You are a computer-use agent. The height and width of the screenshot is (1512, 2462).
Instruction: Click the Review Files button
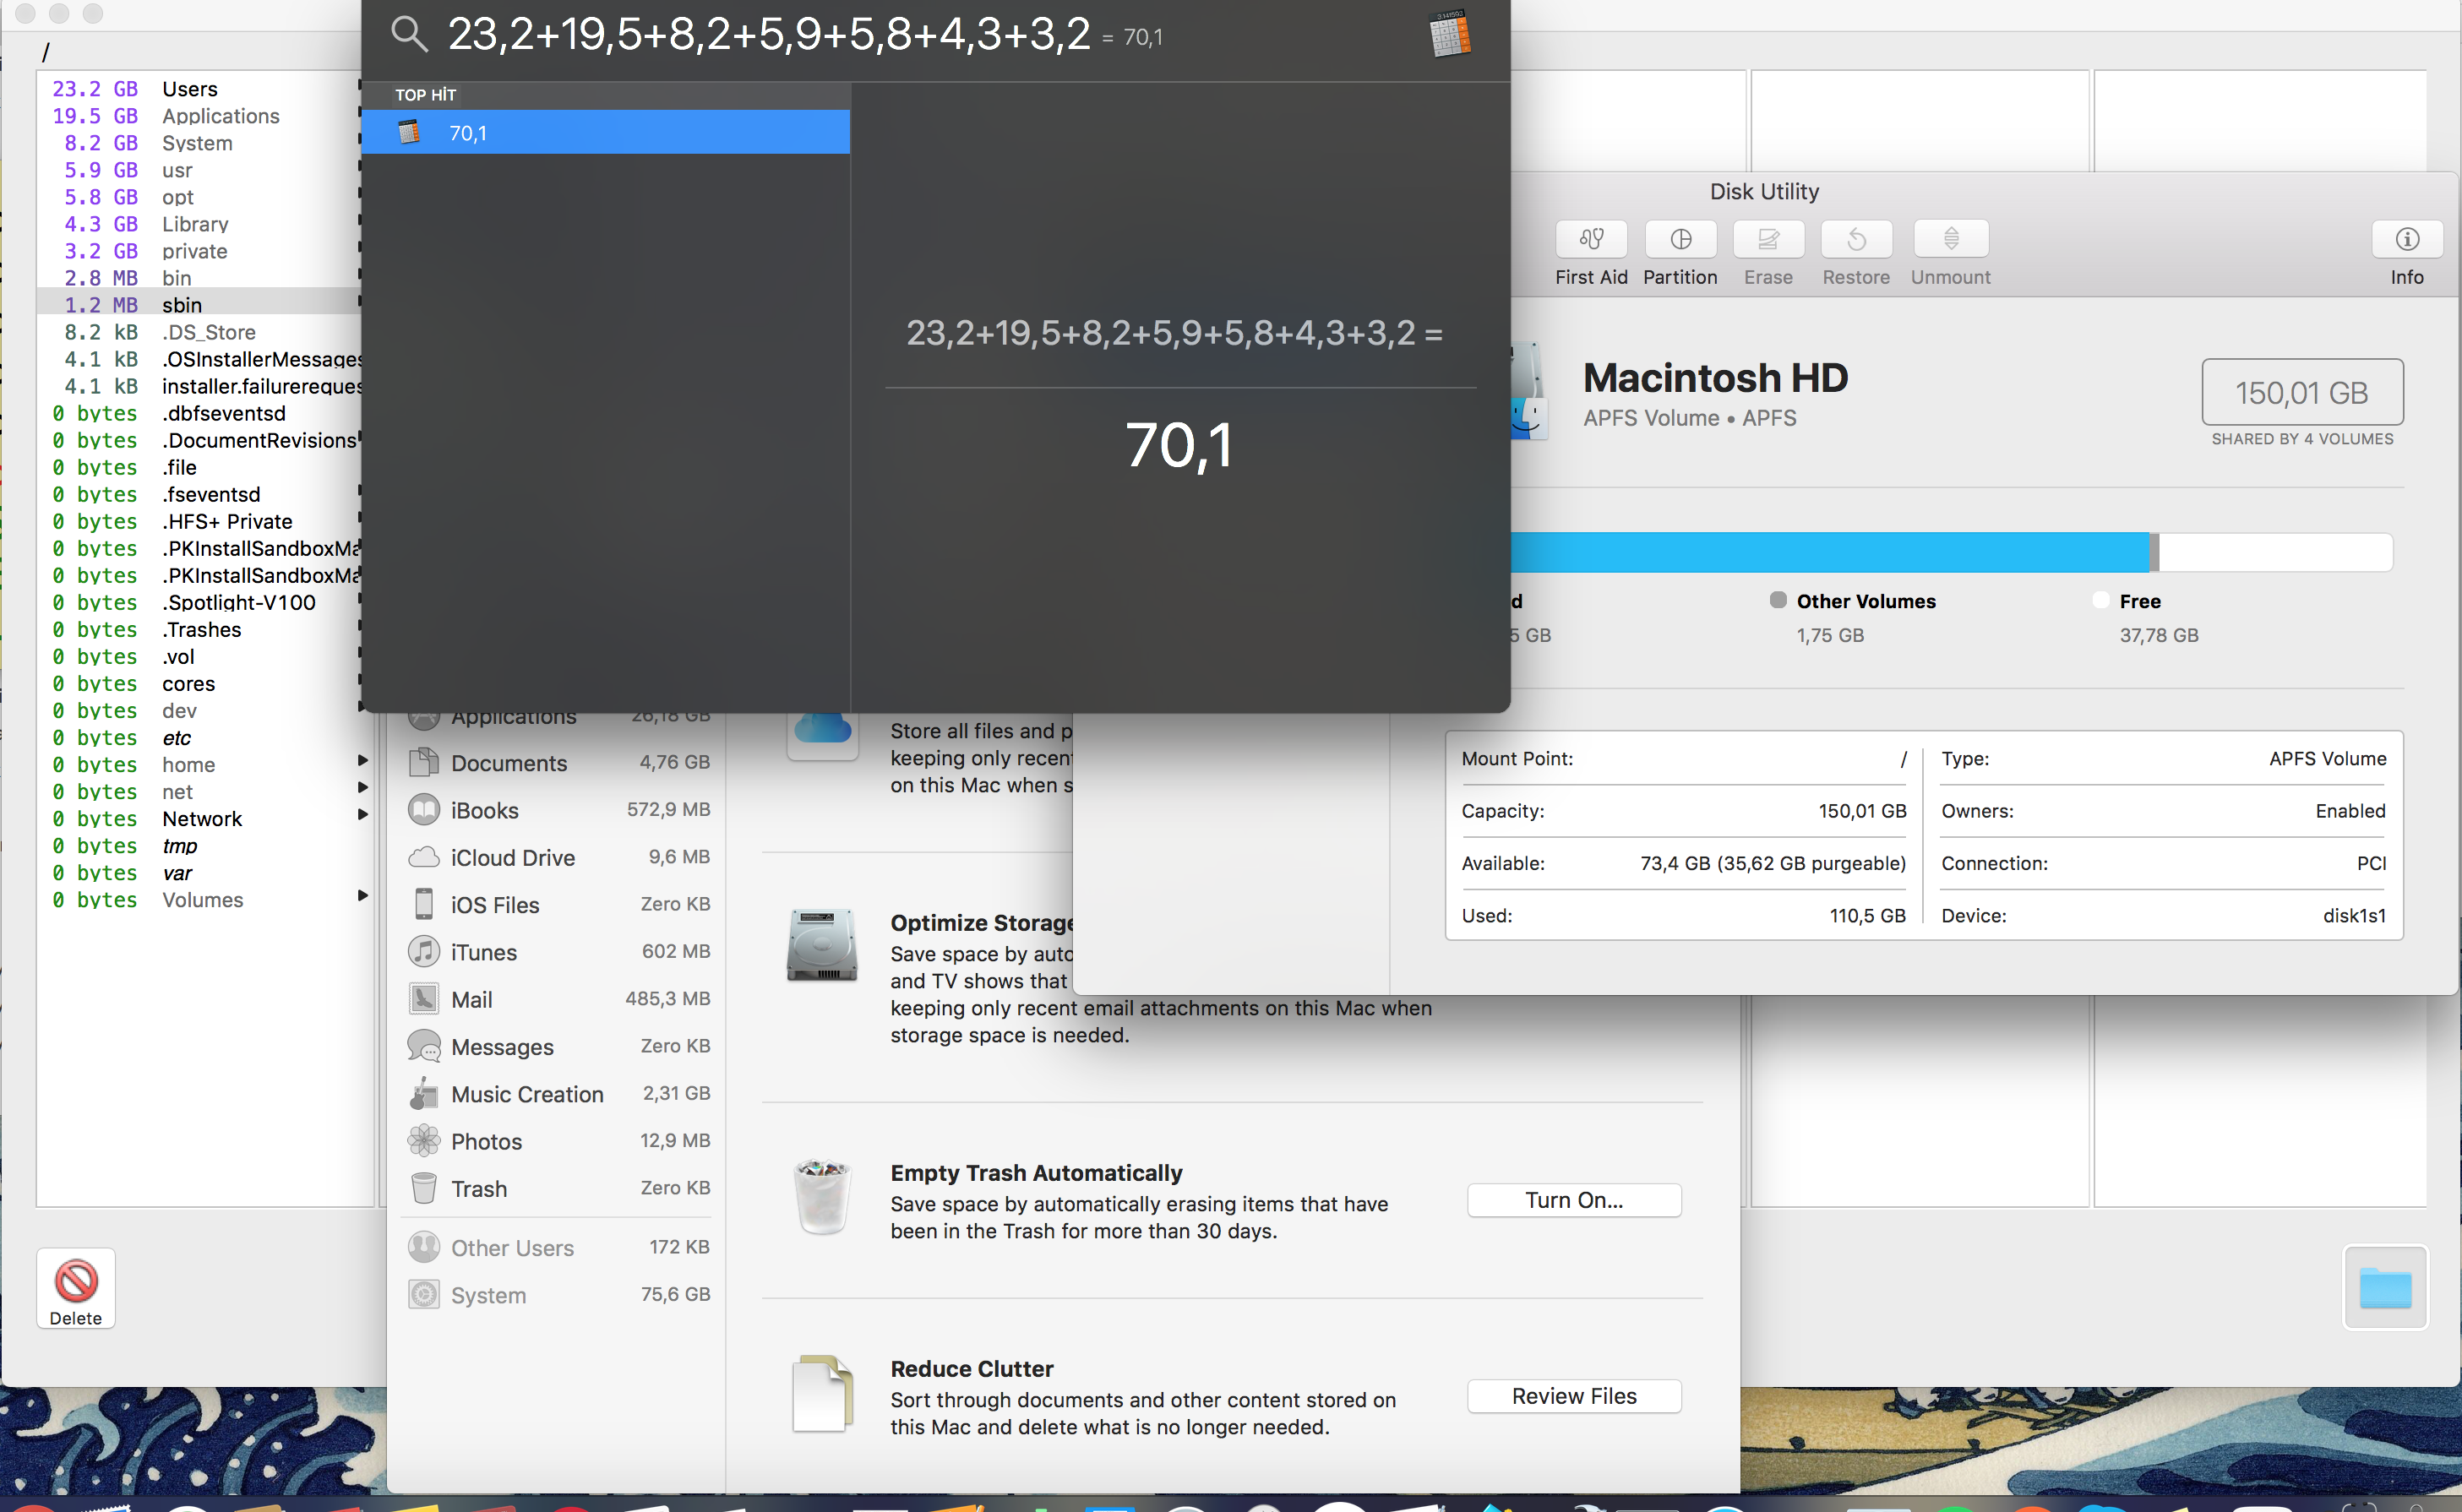tap(1573, 1396)
